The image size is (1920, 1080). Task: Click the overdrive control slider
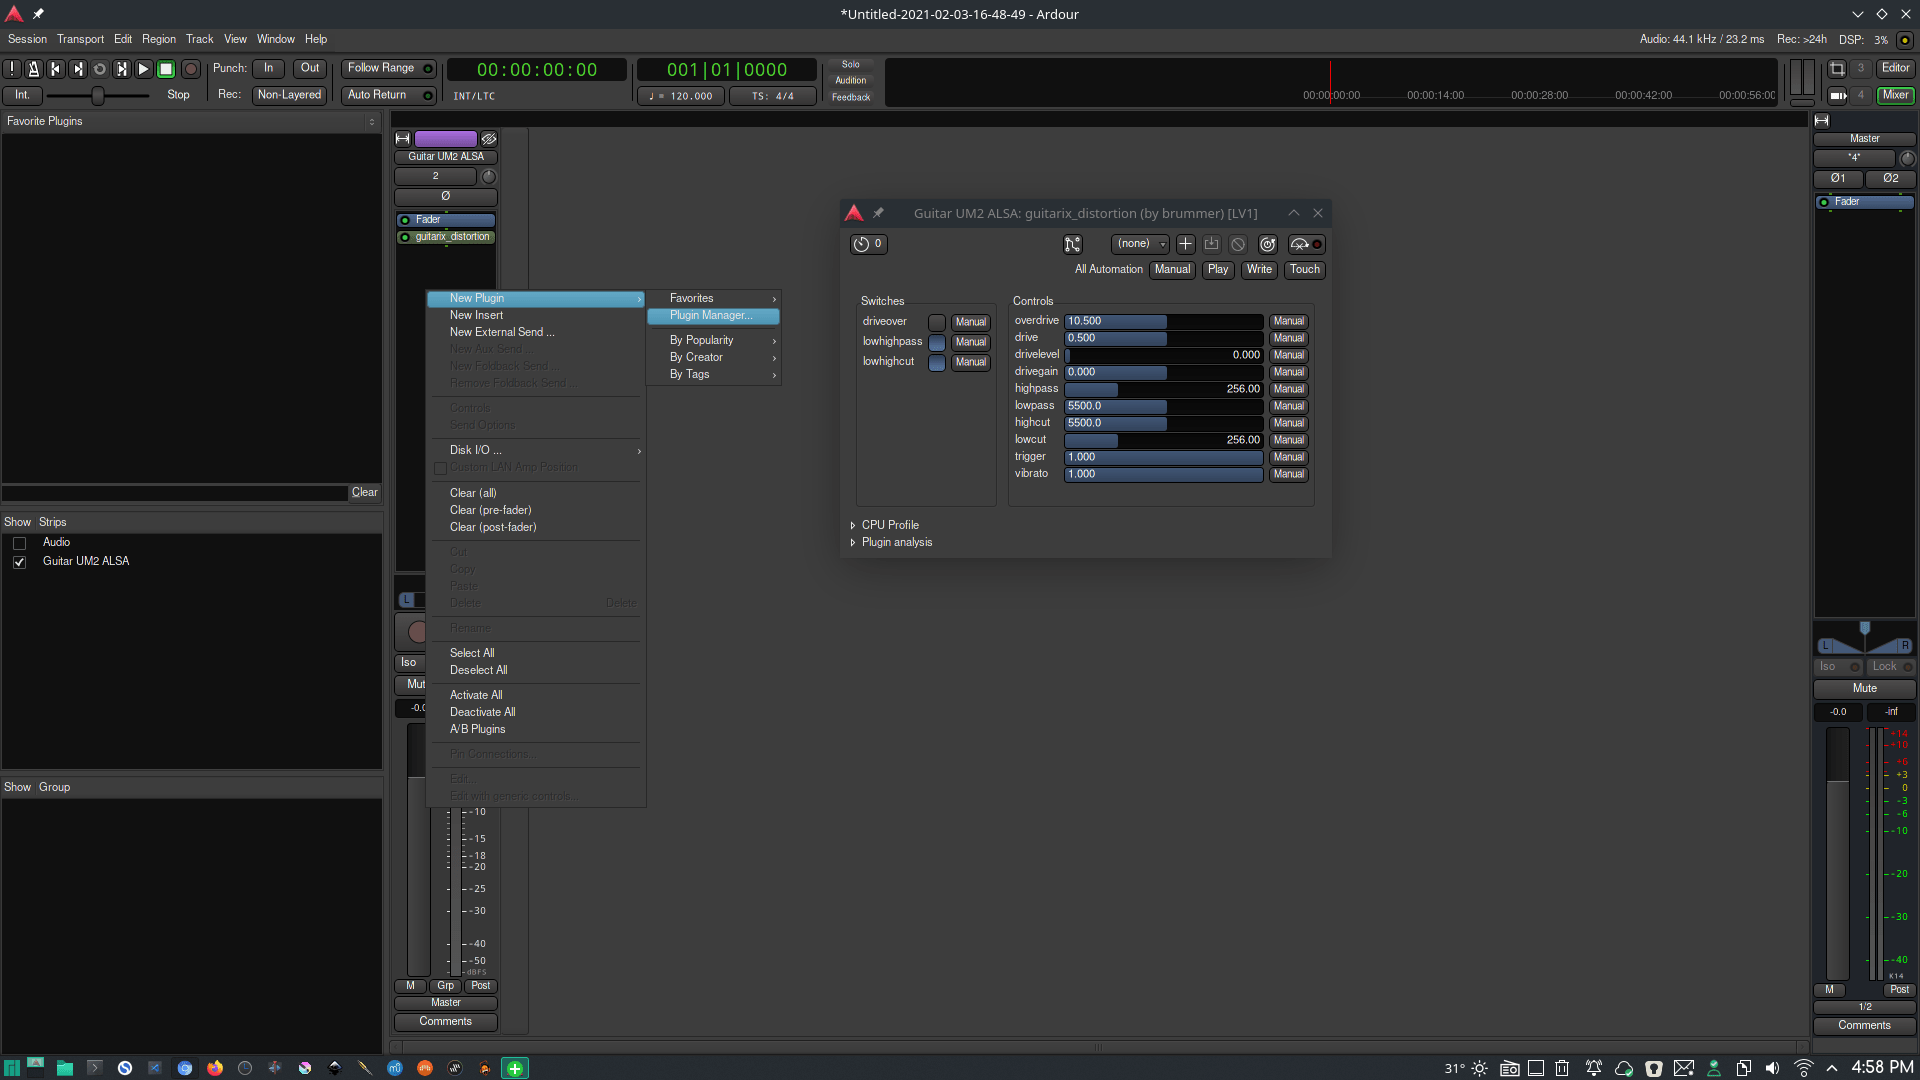pos(1163,321)
